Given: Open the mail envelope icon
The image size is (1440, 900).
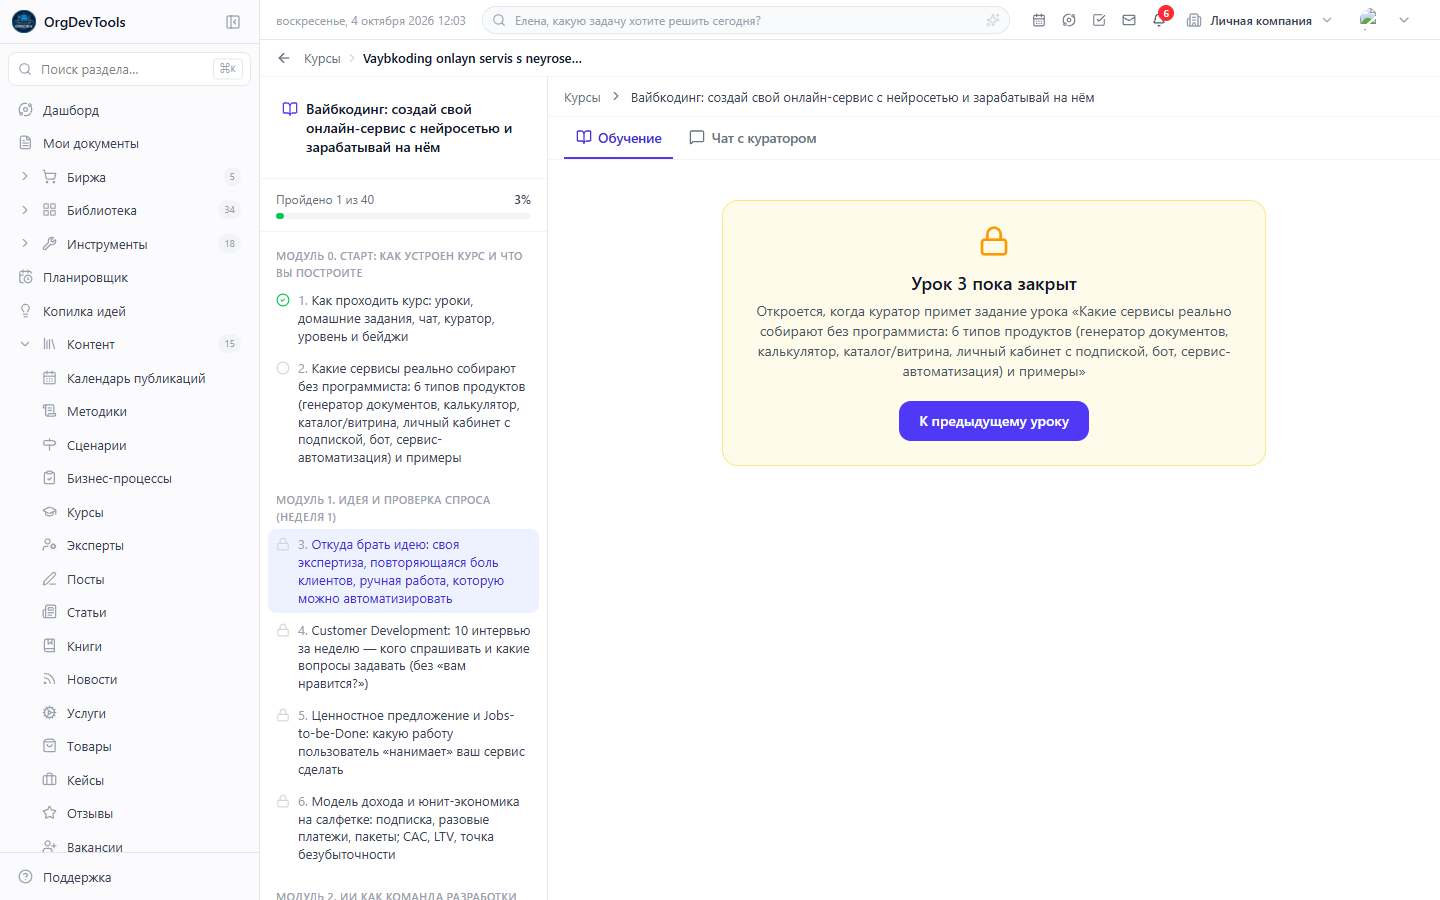Looking at the screenshot, I should (x=1129, y=20).
